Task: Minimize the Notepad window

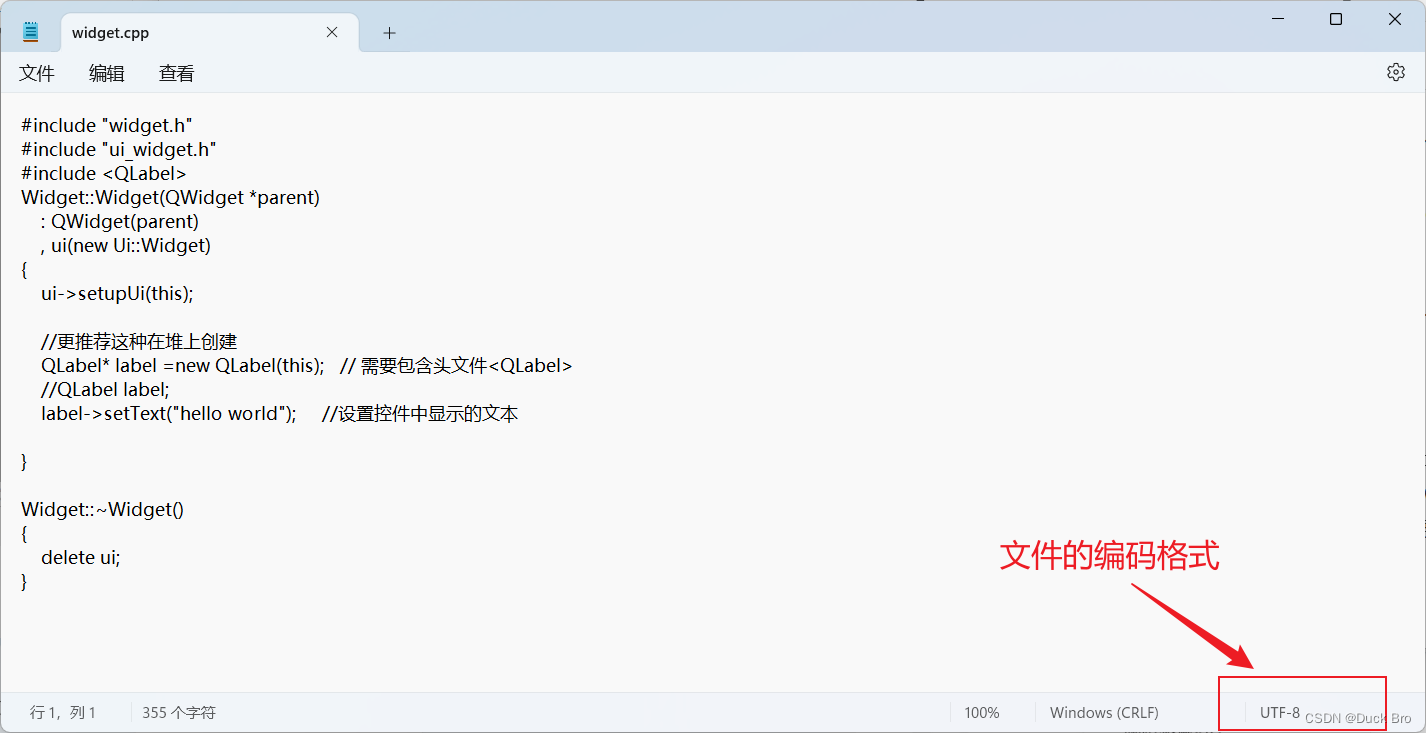Action: 1277,19
